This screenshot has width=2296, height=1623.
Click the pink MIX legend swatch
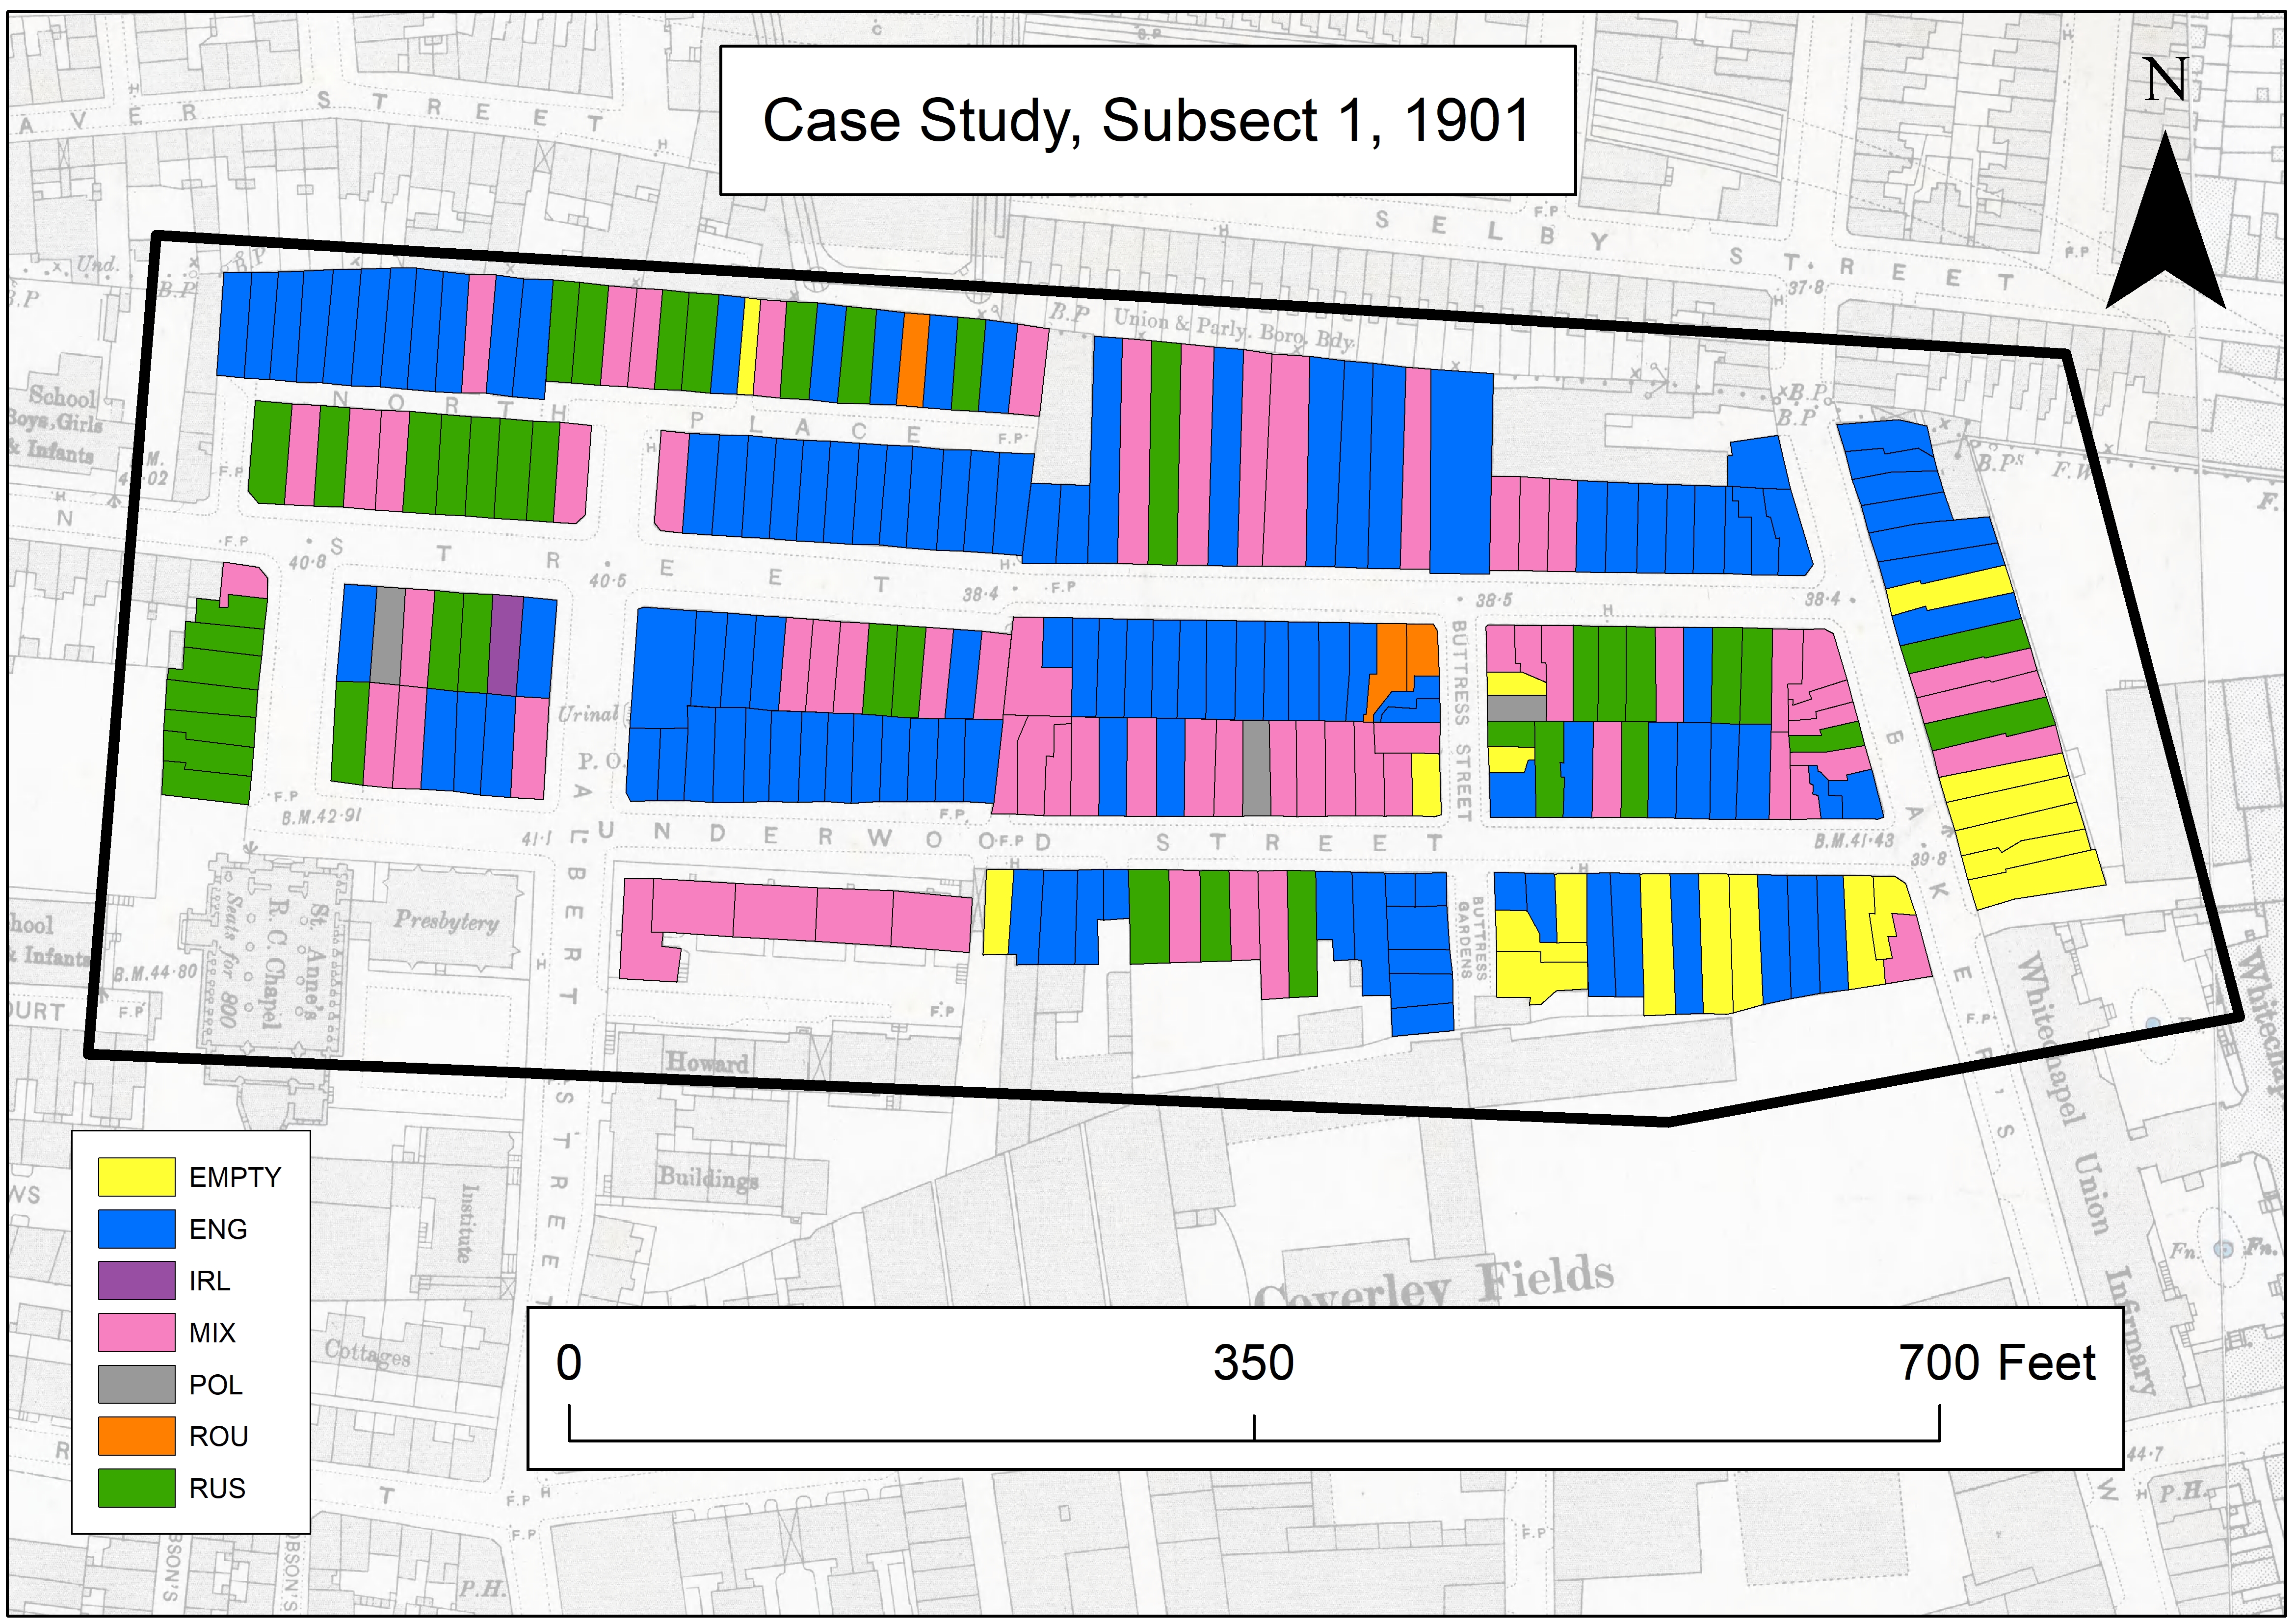pos(137,1332)
